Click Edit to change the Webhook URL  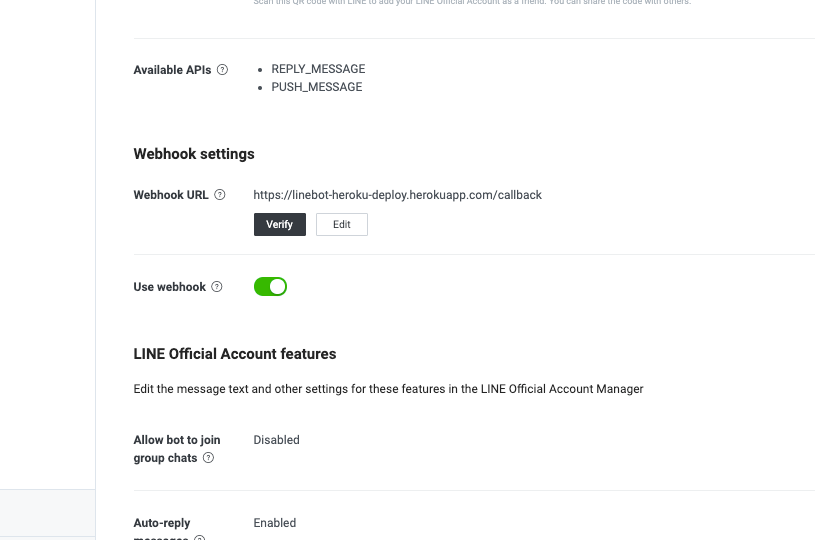coord(342,225)
